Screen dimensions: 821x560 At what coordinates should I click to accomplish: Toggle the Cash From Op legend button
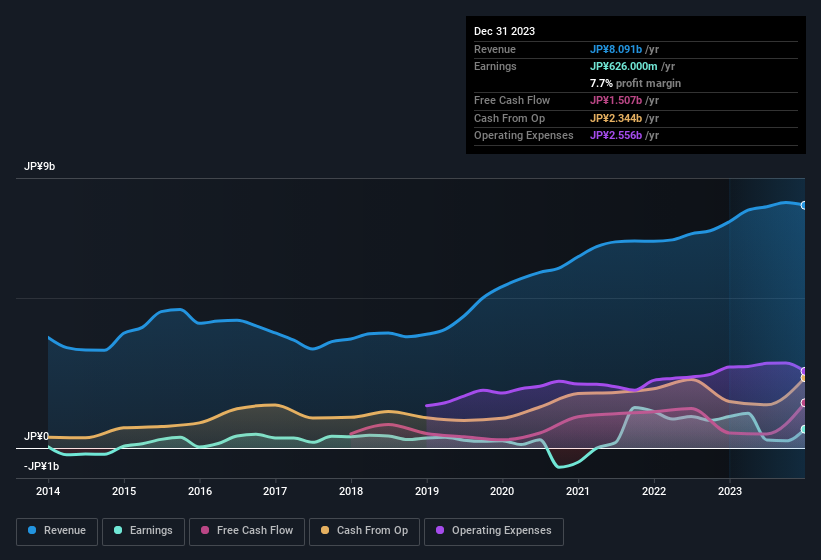(364, 532)
